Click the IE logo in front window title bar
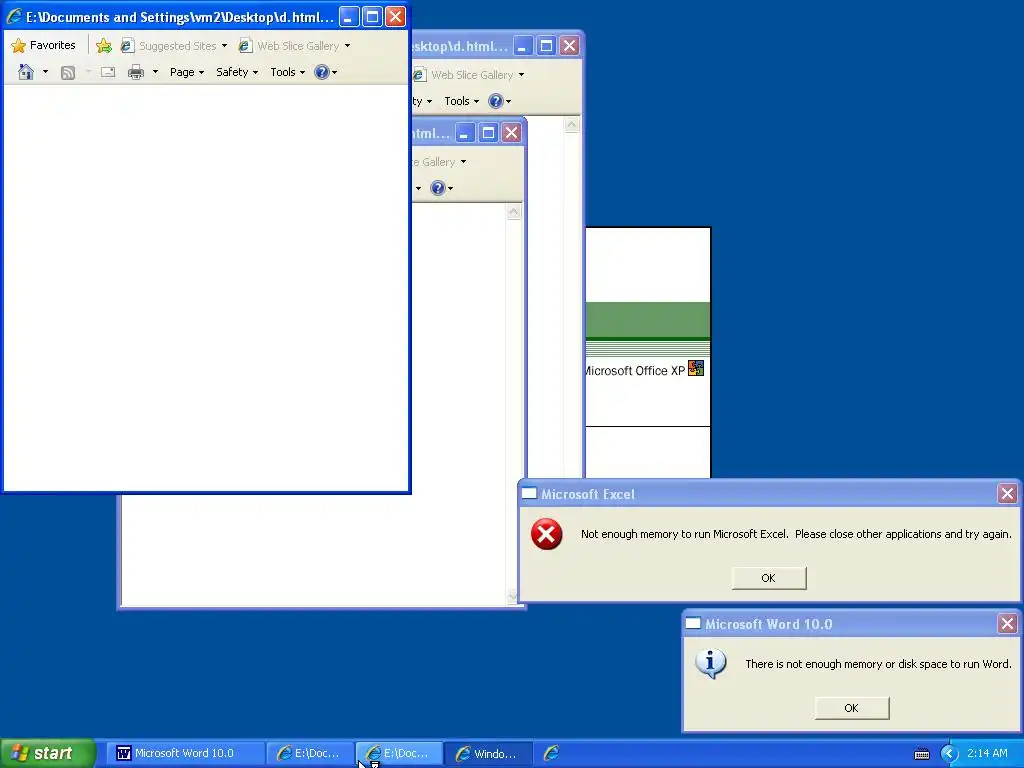This screenshot has height=768, width=1024. pyautogui.click(x=14, y=16)
